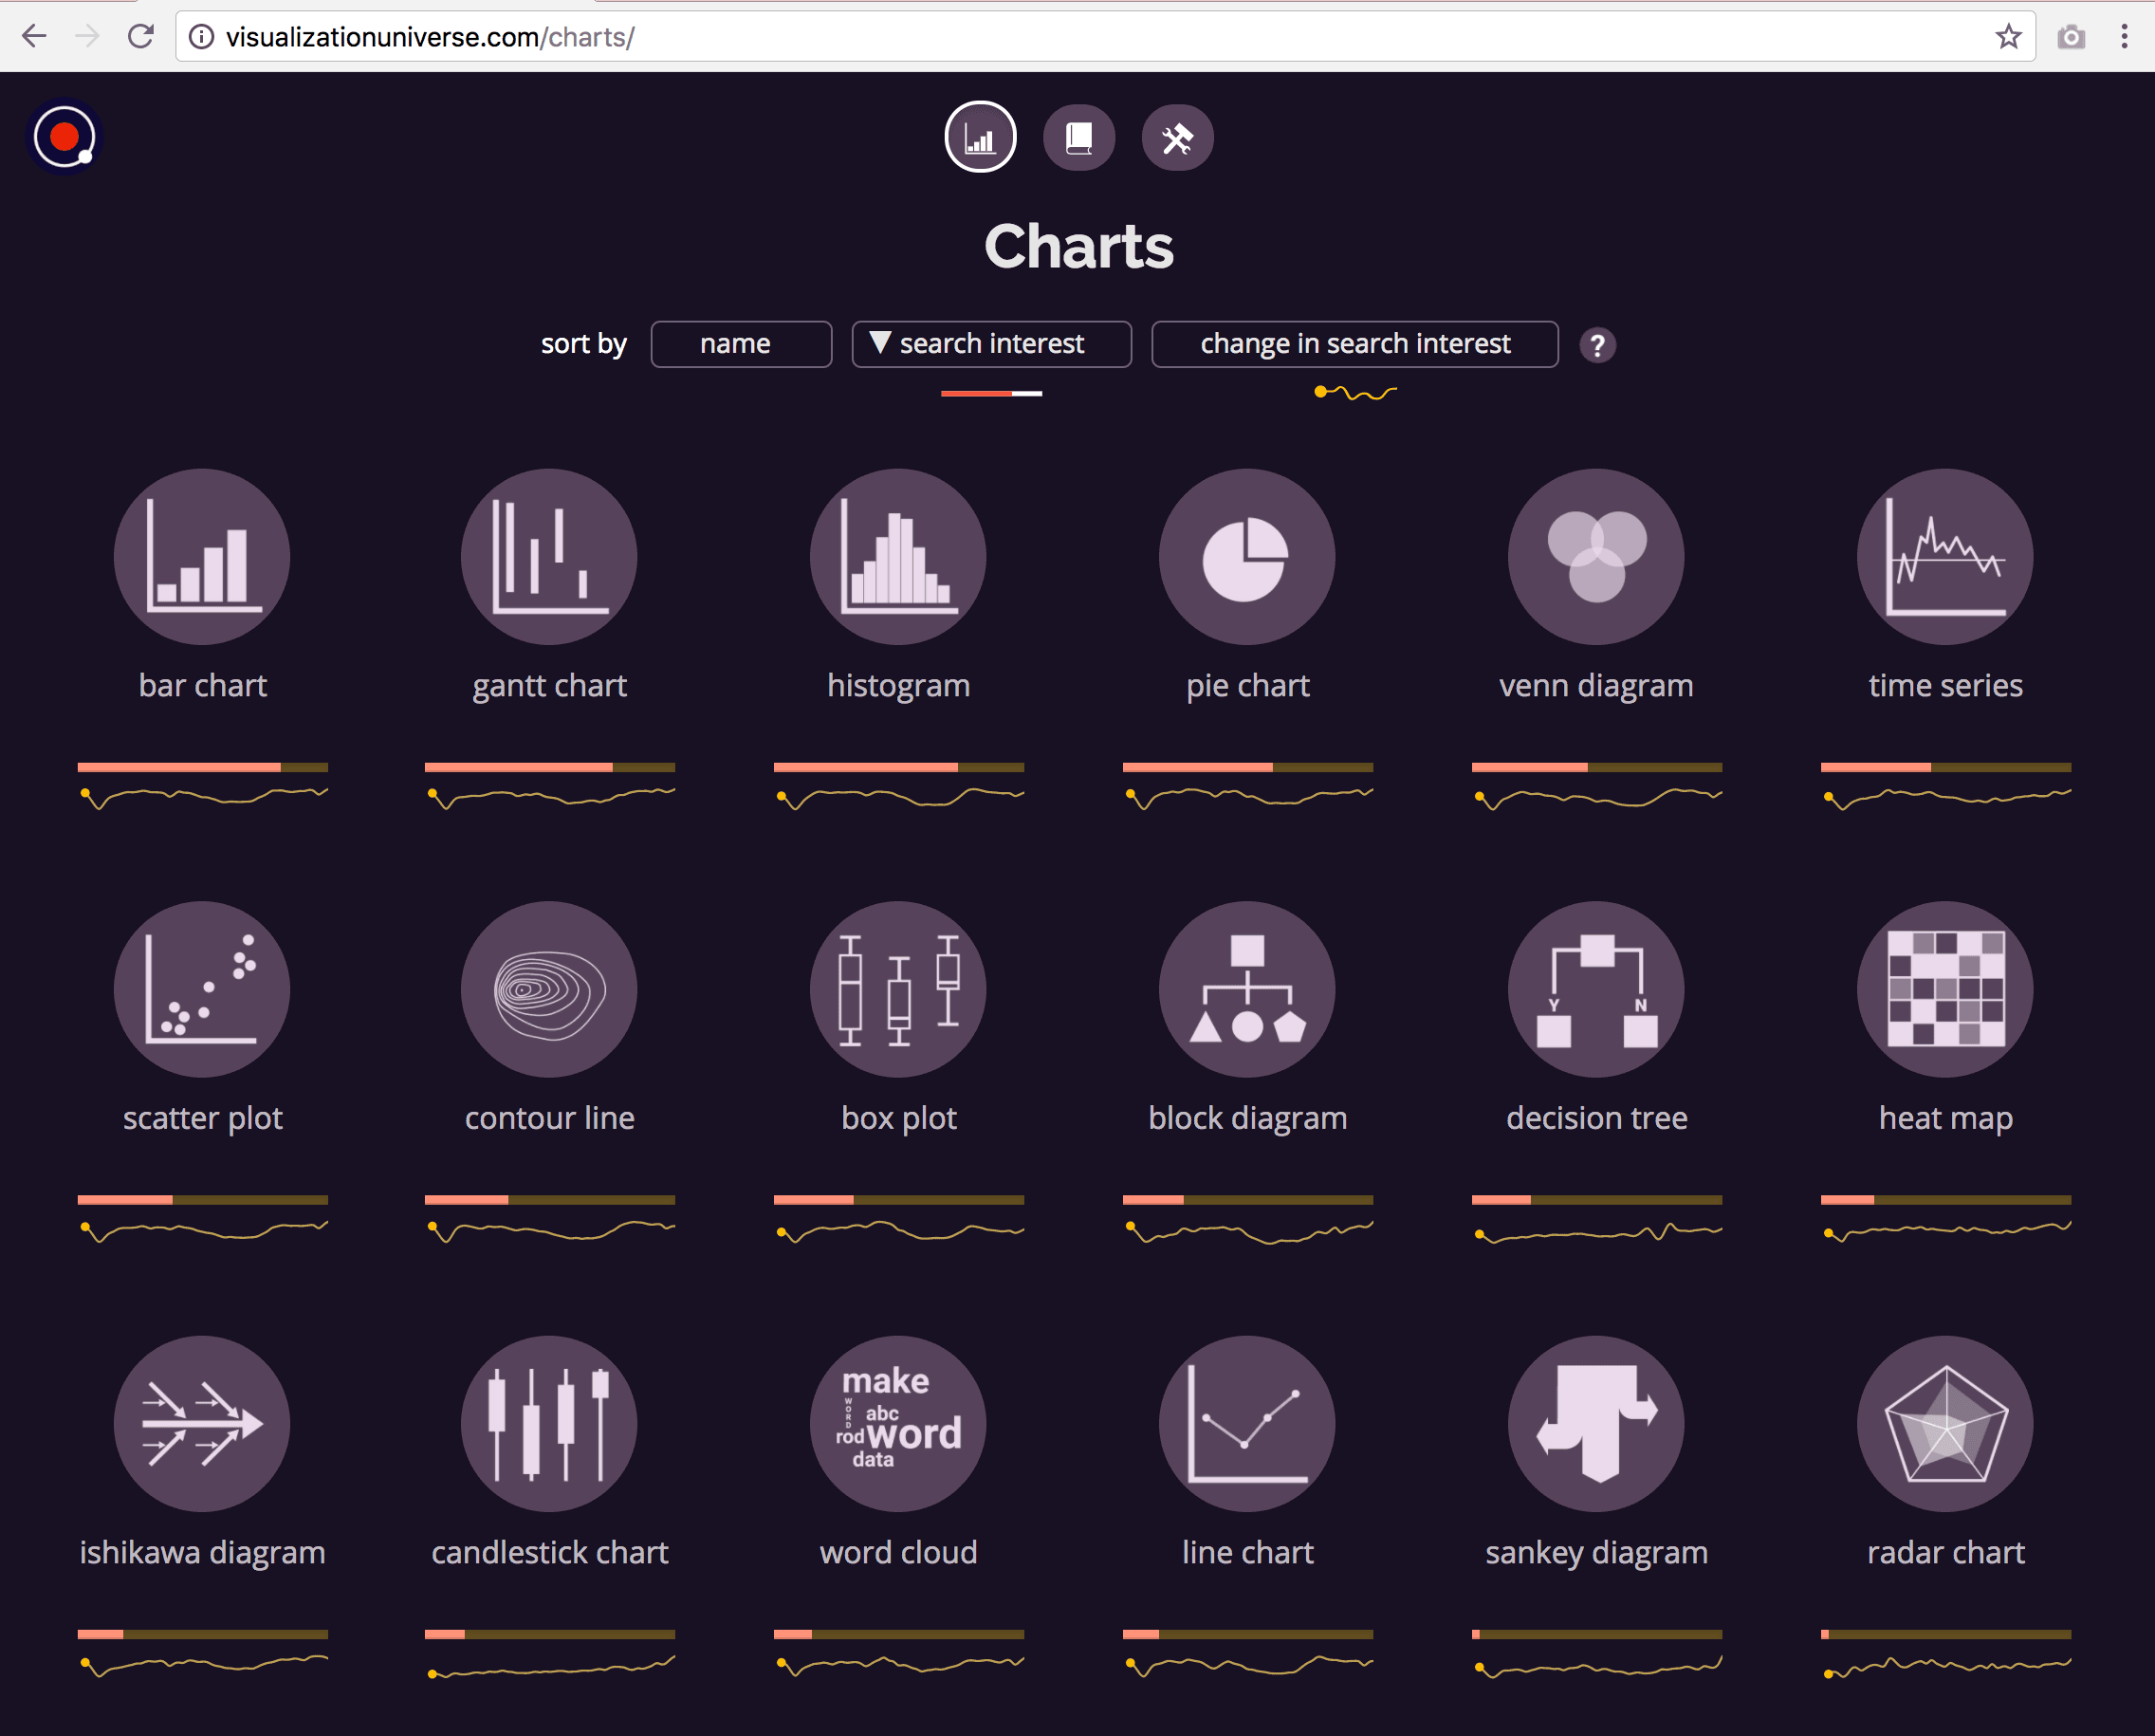Open the radar chart icon
The image size is (2155, 1736).
[x=1945, y=1423]
